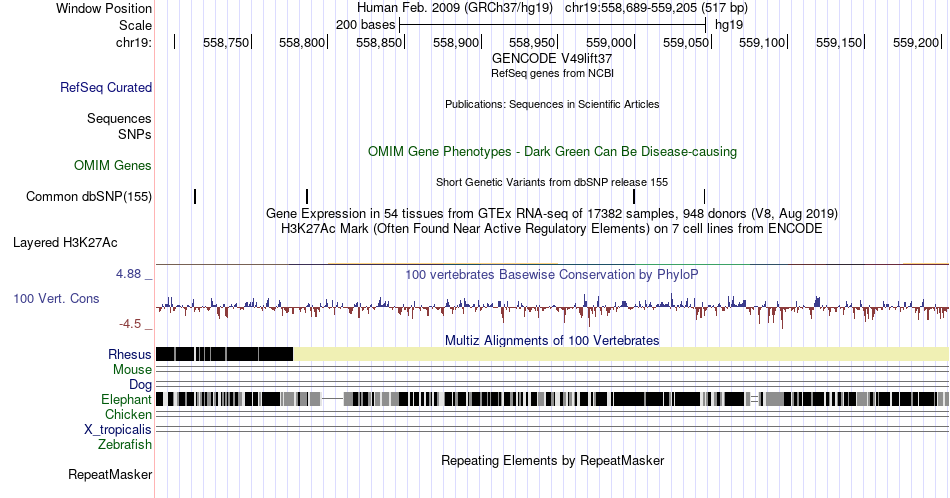This screenshot has height=498, width=950.
Task: Click the fourth dbSNP variant tick mark
Action: [x=705, y=196]
